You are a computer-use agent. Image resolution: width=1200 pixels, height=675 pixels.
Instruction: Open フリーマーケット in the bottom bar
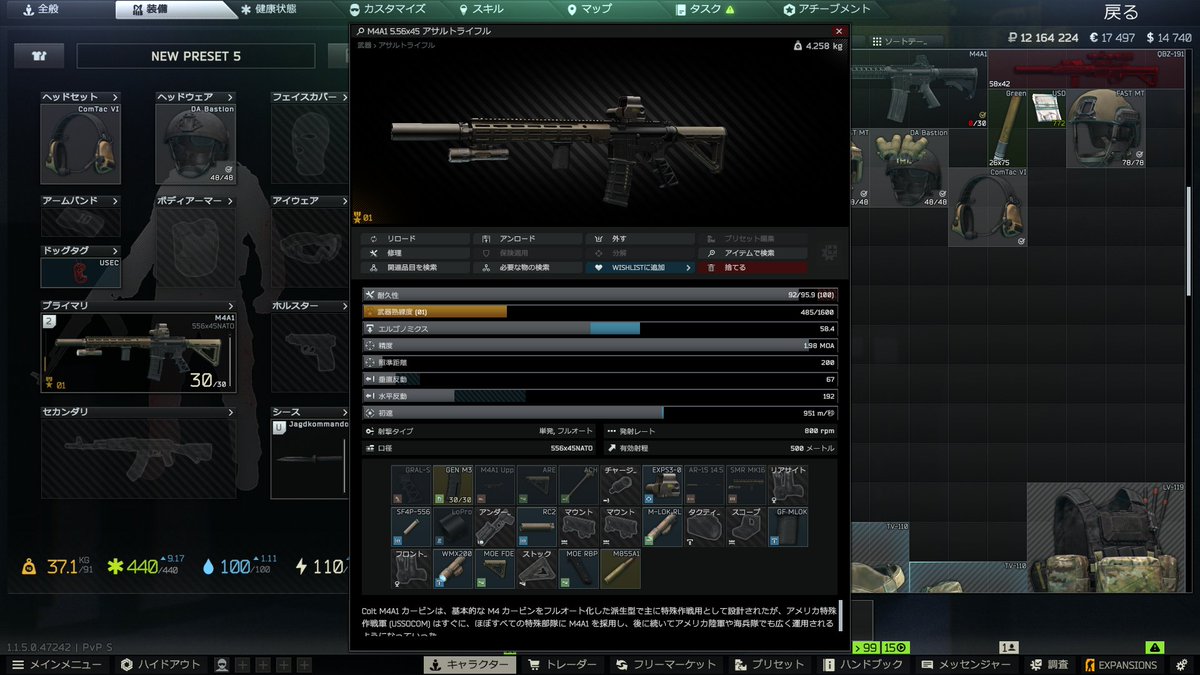pos(666,665)
